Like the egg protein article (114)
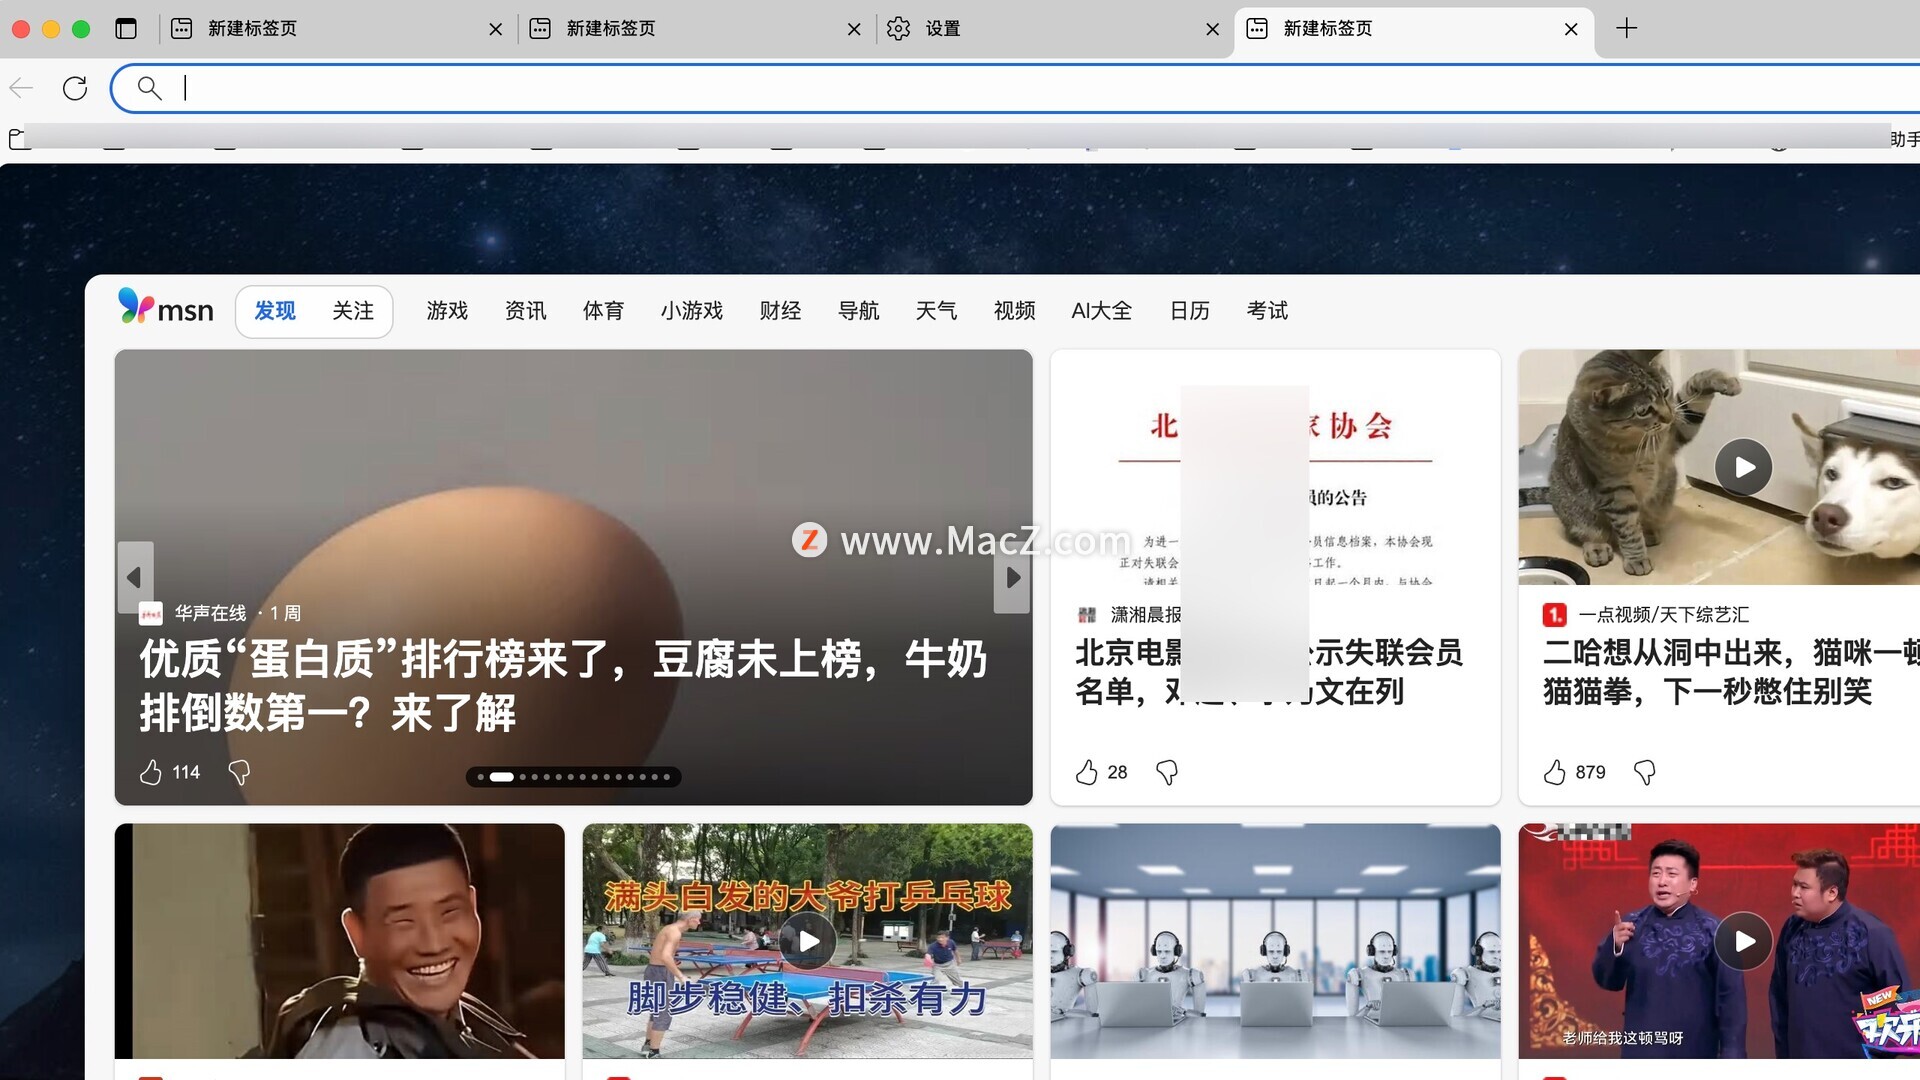 [151, 772]
